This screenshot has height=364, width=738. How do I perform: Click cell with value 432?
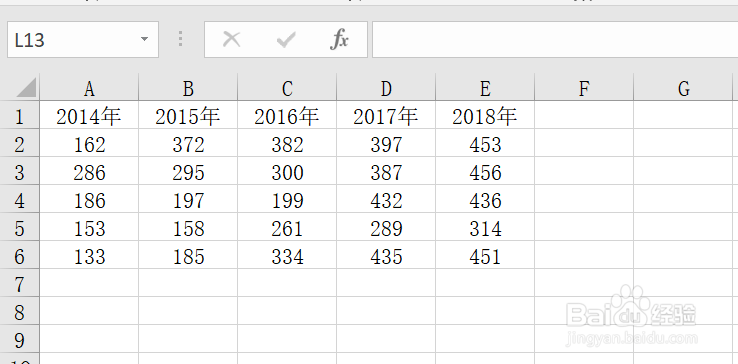[x=386, y=199]
